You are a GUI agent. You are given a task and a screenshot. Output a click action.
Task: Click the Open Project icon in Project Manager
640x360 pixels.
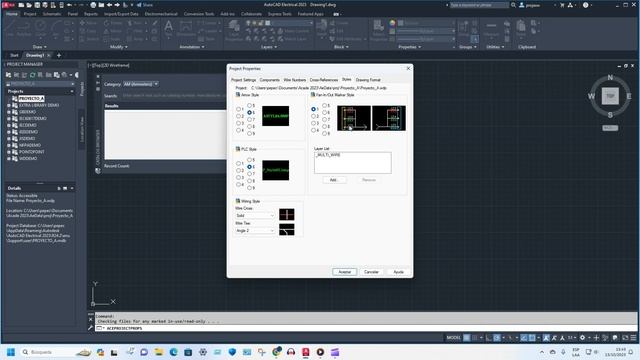click(8, 75)
